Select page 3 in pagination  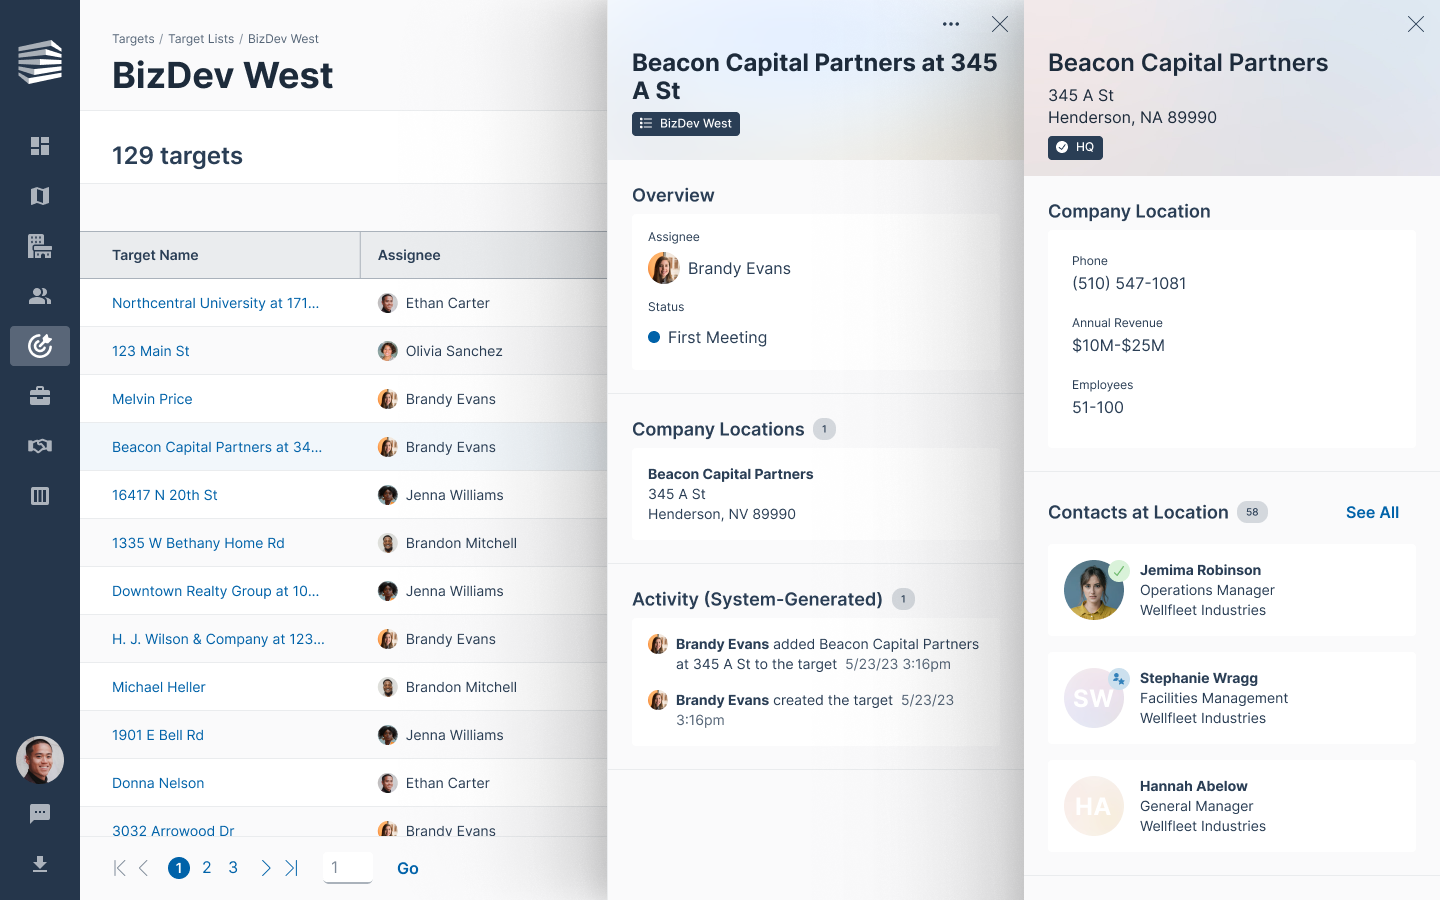(x=233, y=868)
